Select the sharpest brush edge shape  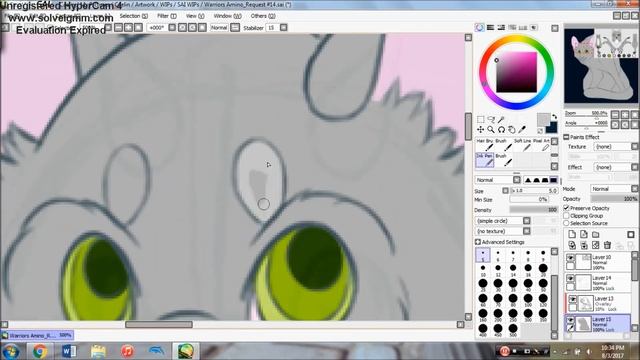[528, 180]
